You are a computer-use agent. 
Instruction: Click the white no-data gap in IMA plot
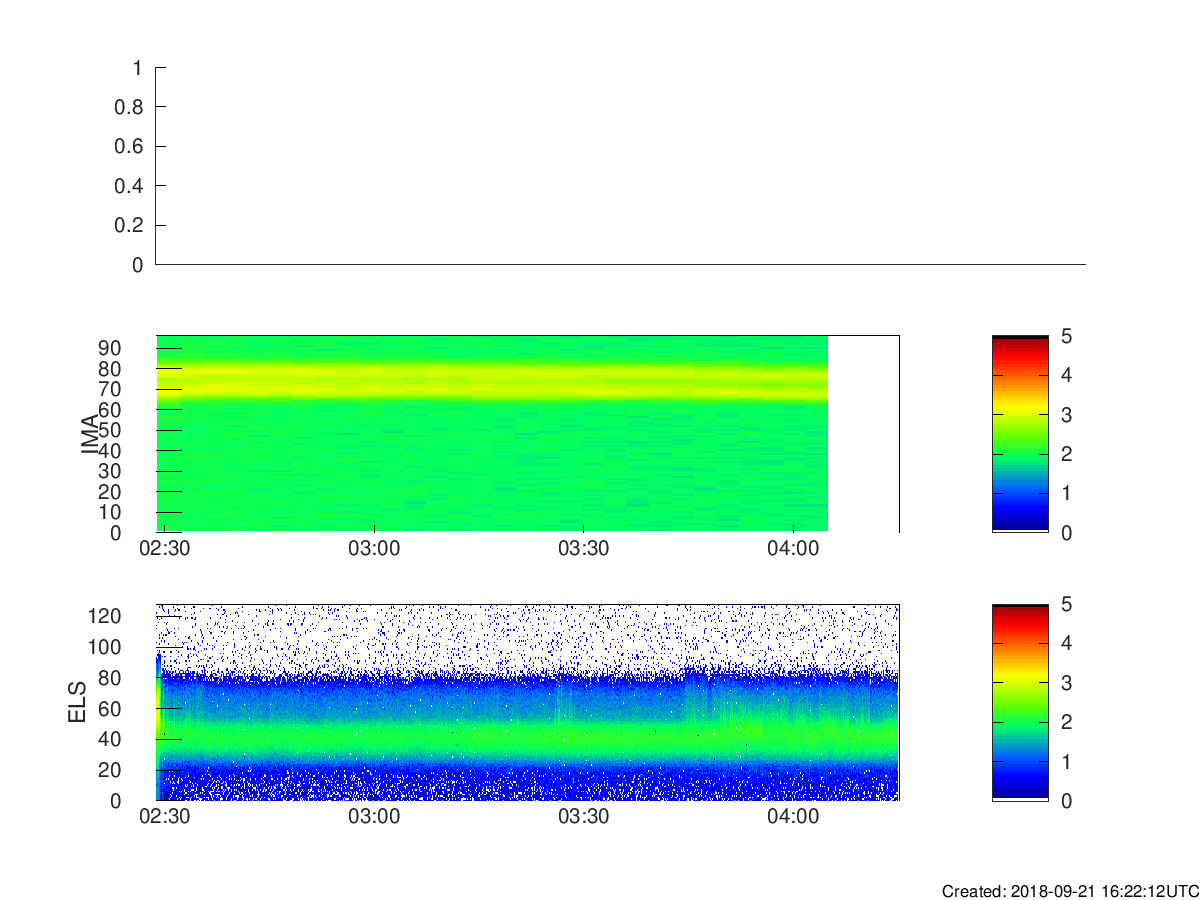coord(863,434)
